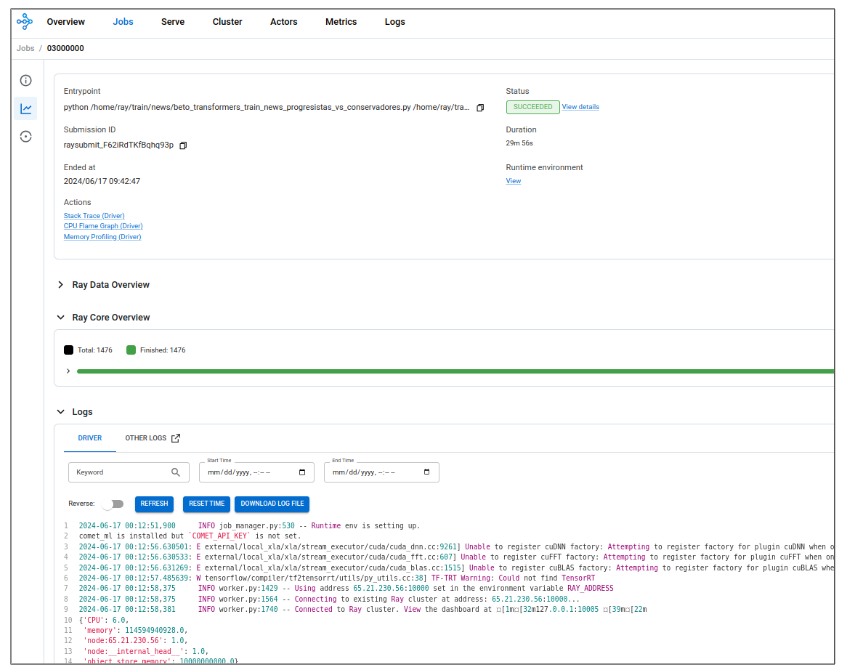This screenshot has height=670, width=852.
Task: Open the info icon in the sidebar
Action: click(26, 81)
